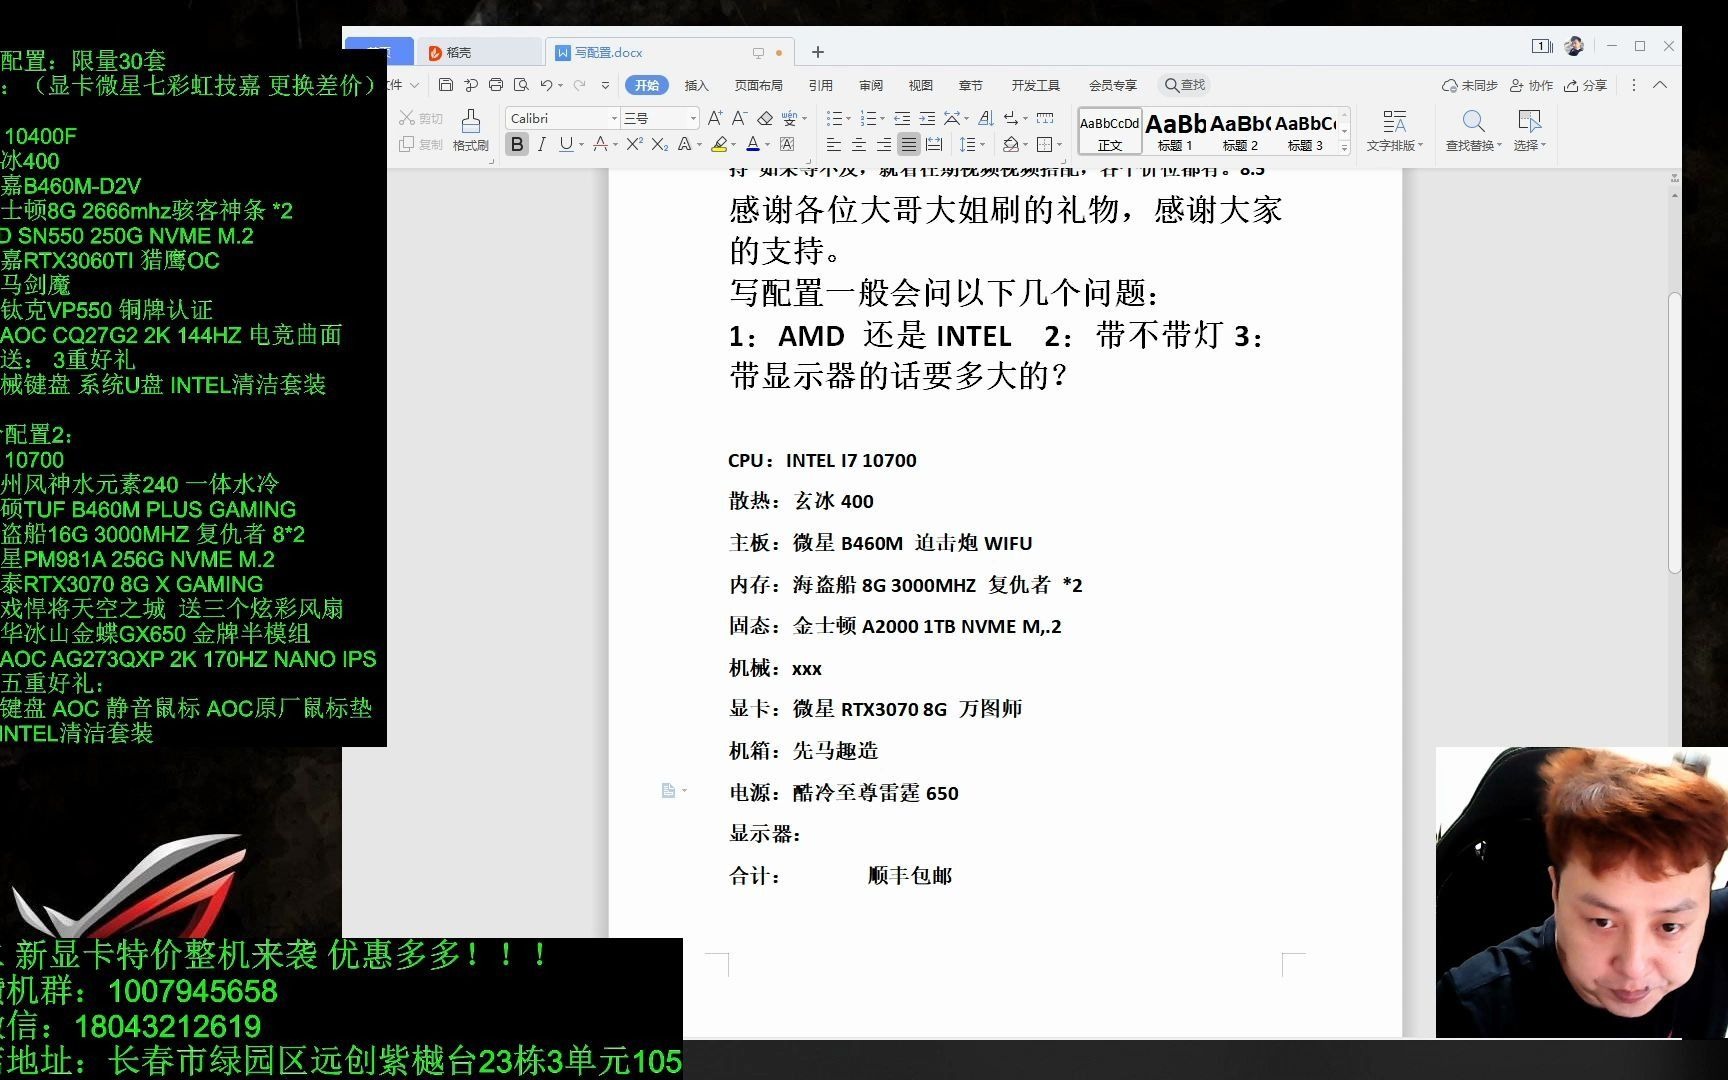Apply the 标题 2 heading style
This screenshot has height=1080, width=1728.
coord(1240,131)
